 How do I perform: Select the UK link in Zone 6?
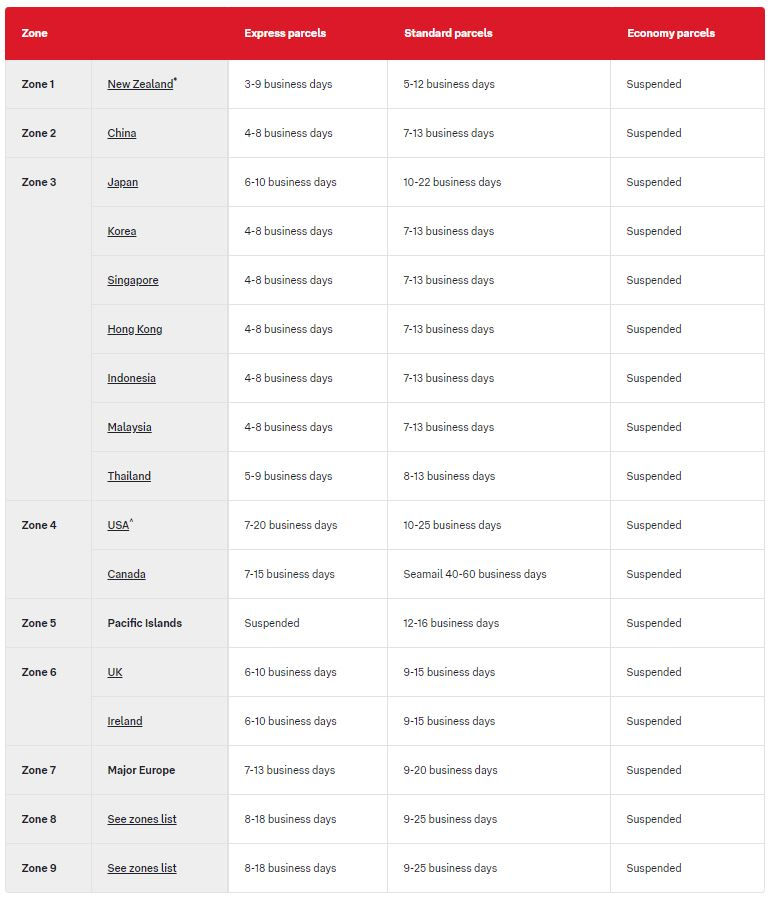[x=115, y=673]
